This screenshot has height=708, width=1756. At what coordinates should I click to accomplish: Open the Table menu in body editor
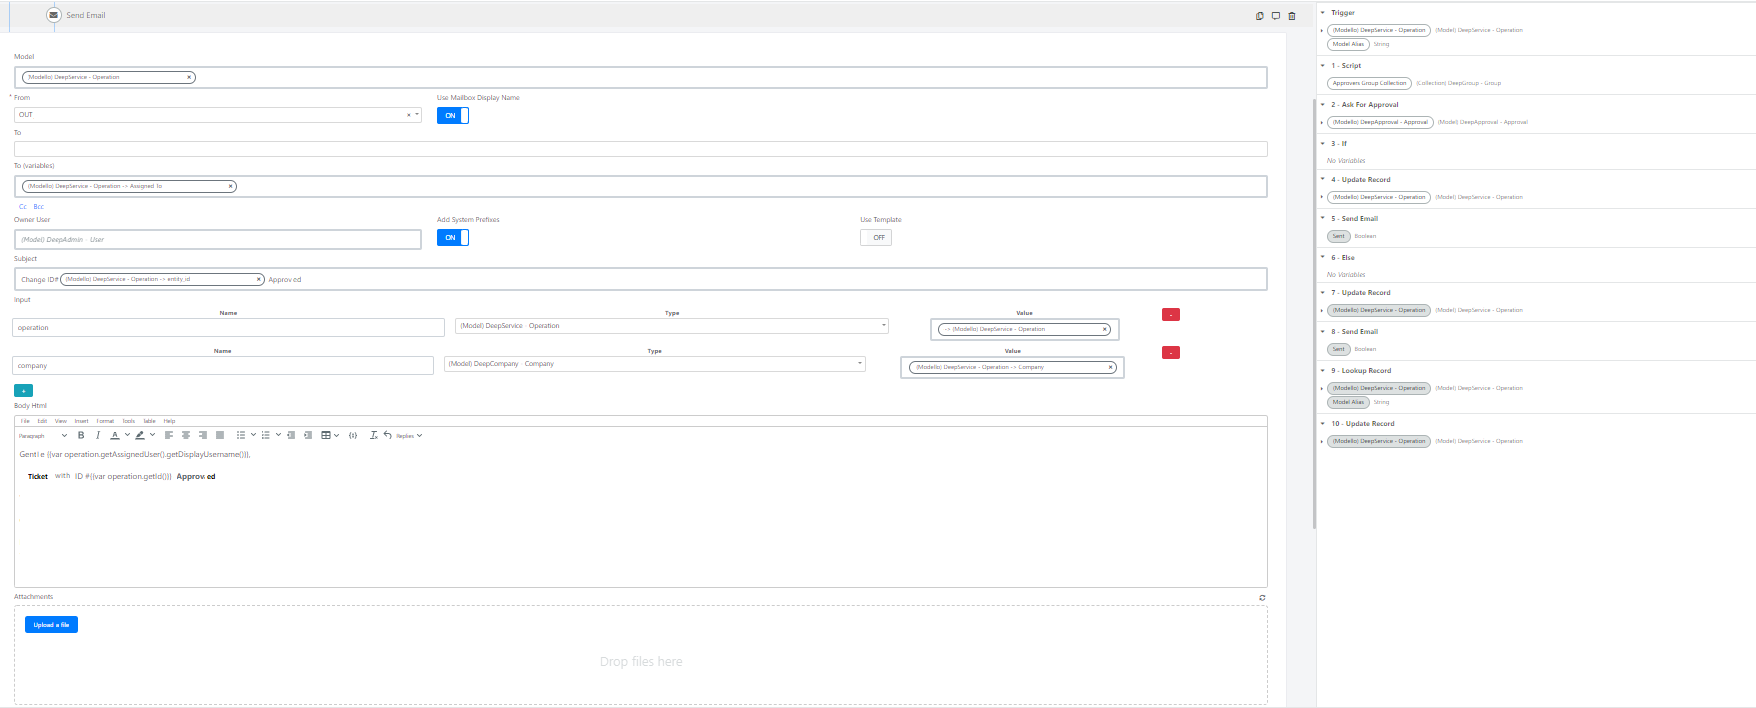[x=149, y=421]
